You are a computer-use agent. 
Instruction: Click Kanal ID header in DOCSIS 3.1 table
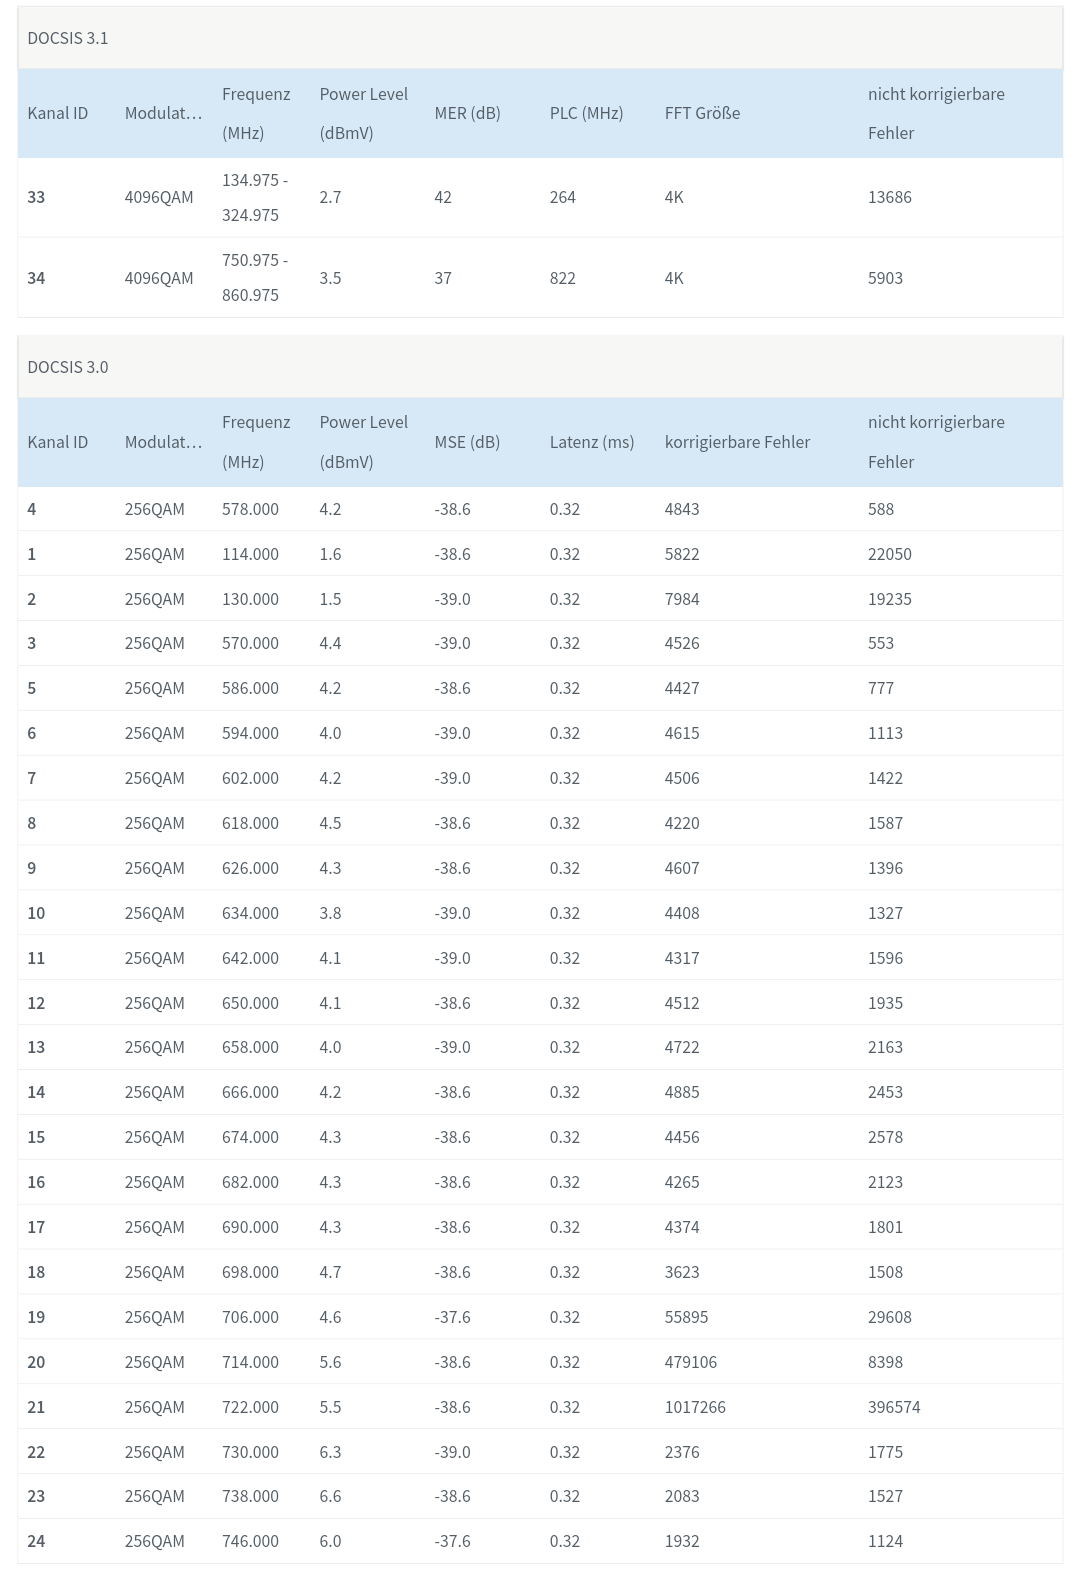58,113
